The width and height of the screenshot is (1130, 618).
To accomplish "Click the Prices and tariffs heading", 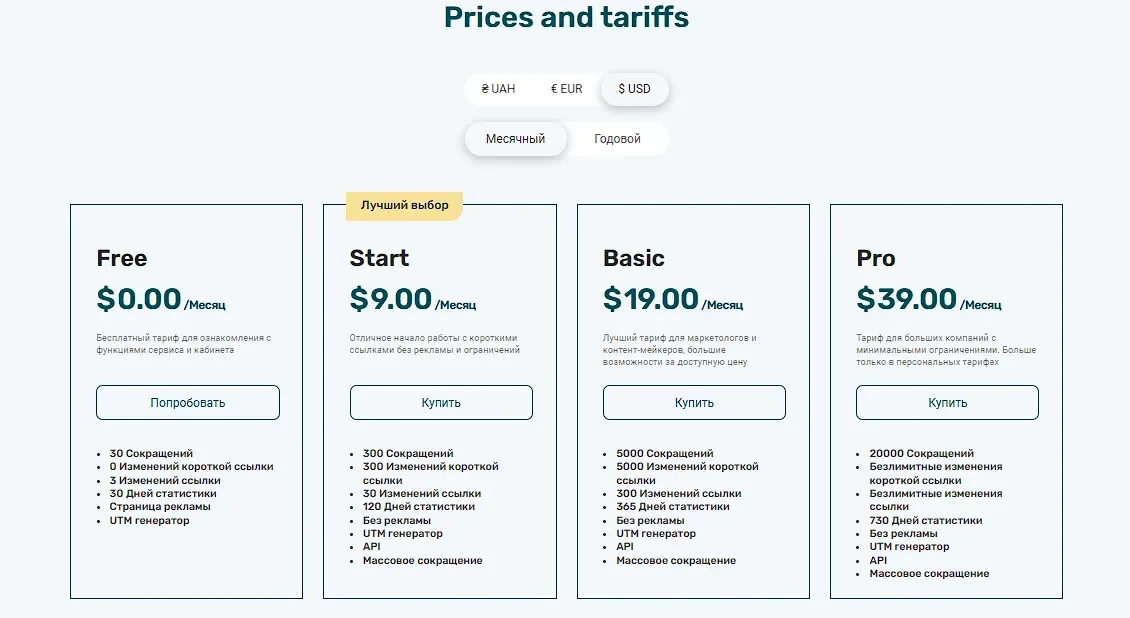I will [566, 17].
